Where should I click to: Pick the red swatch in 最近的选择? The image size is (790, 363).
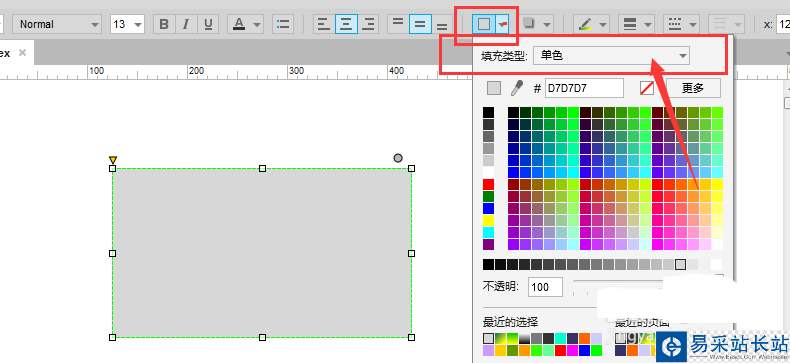560,350
